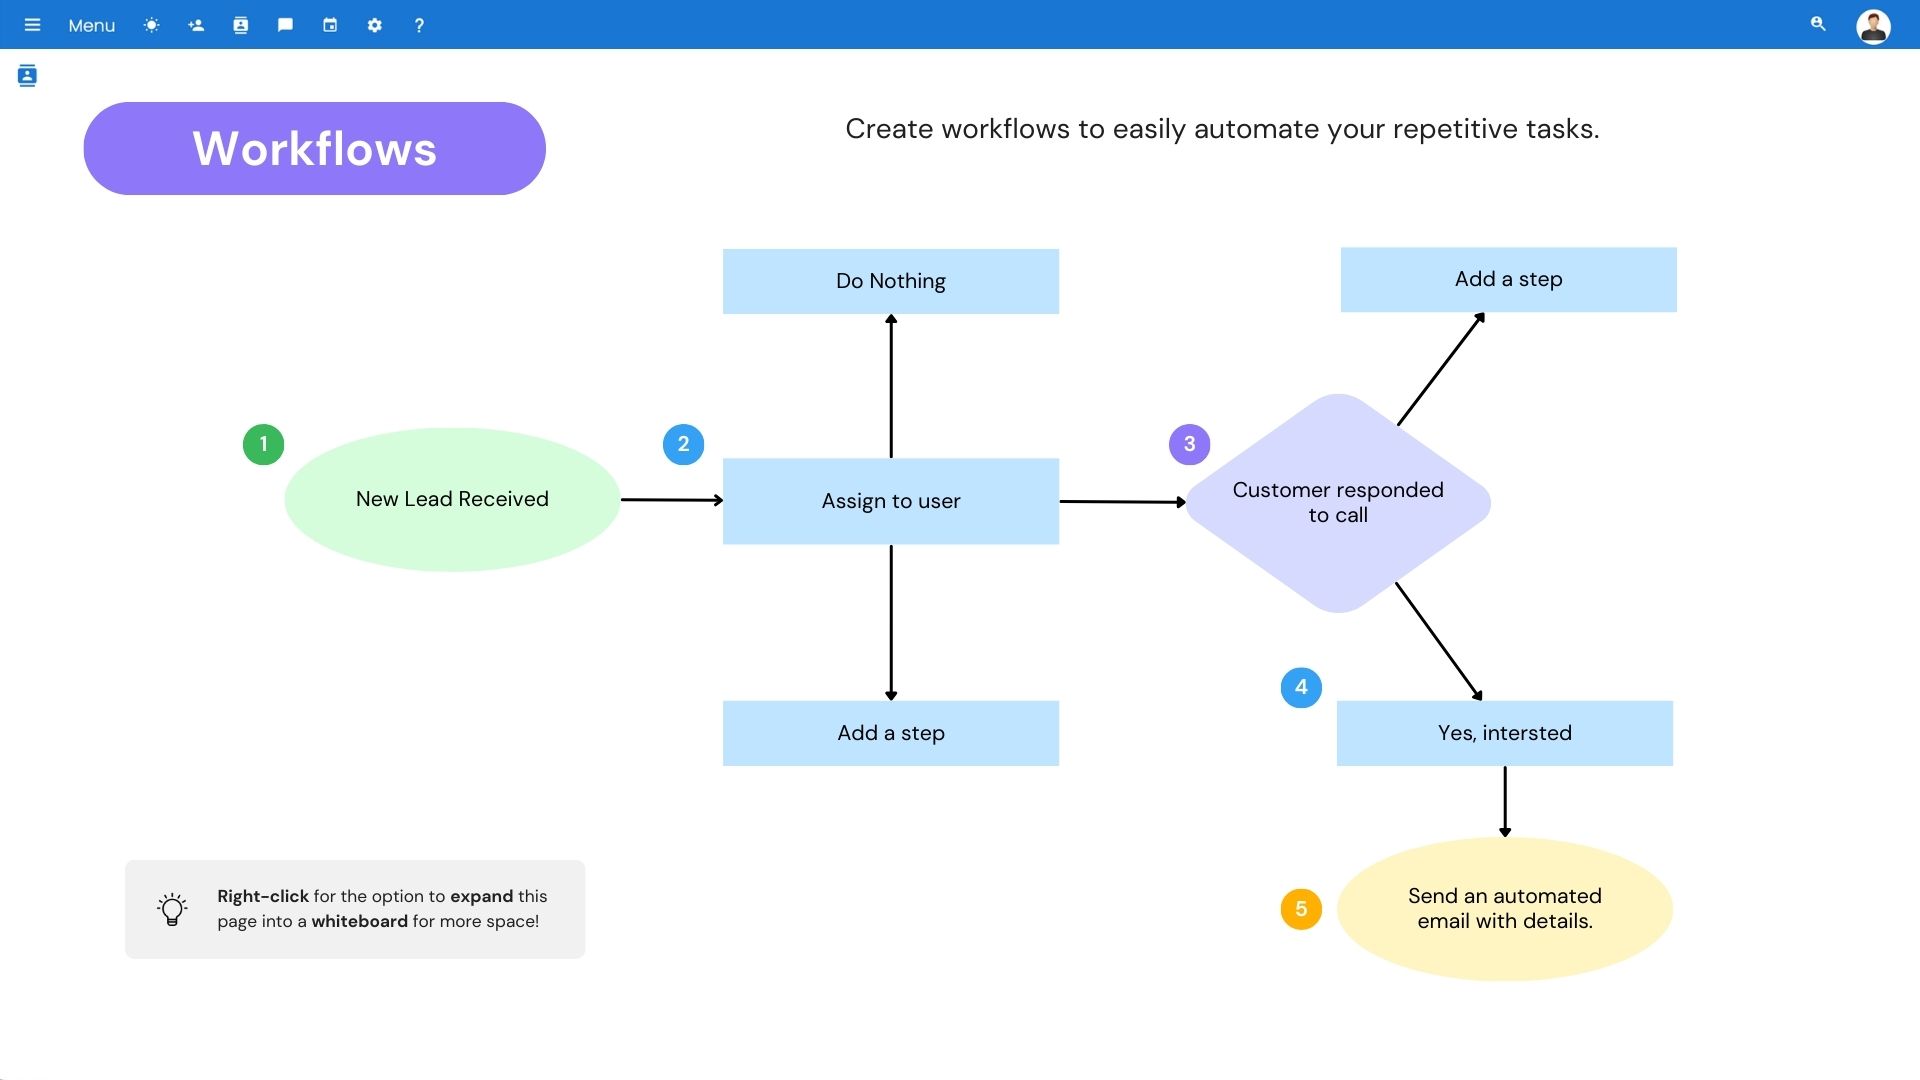Image resolution: width=1920 pixels, height=1080 pixels.
Task: Toggle the 'Send an automated email' step
Action: click(x=1505, y=907)
